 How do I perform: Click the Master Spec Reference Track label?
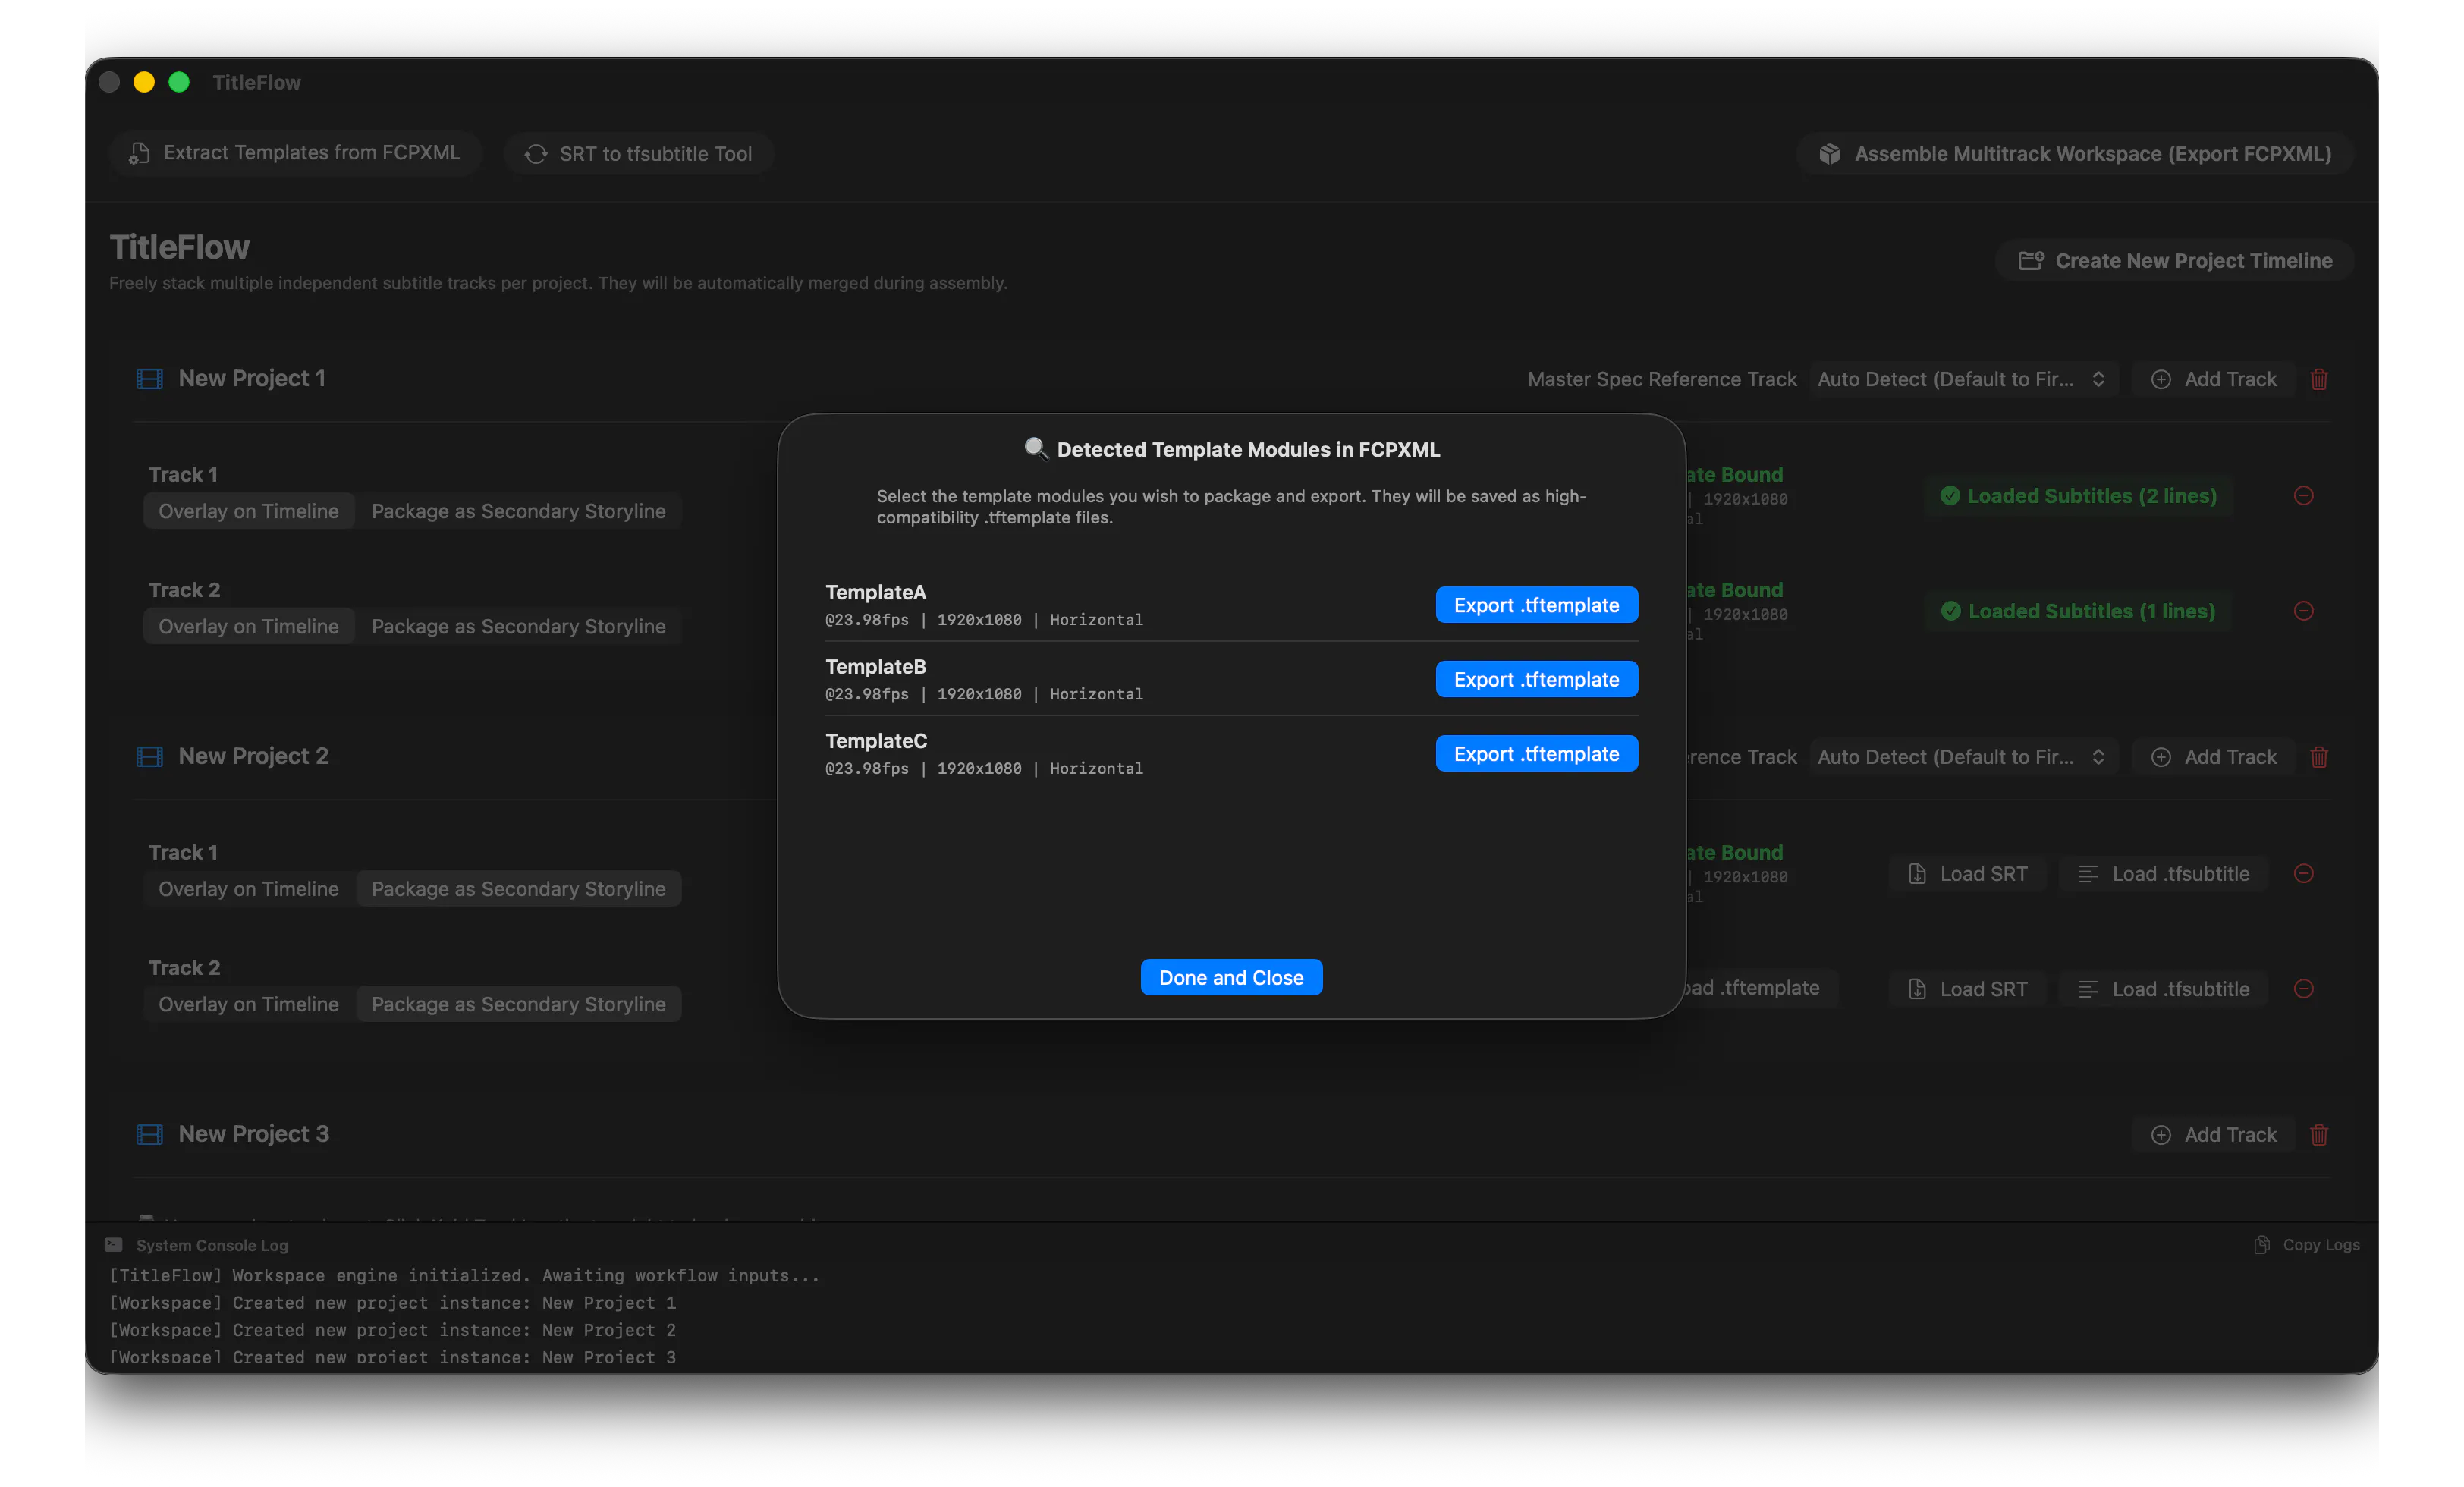[x=1662, y=379]
